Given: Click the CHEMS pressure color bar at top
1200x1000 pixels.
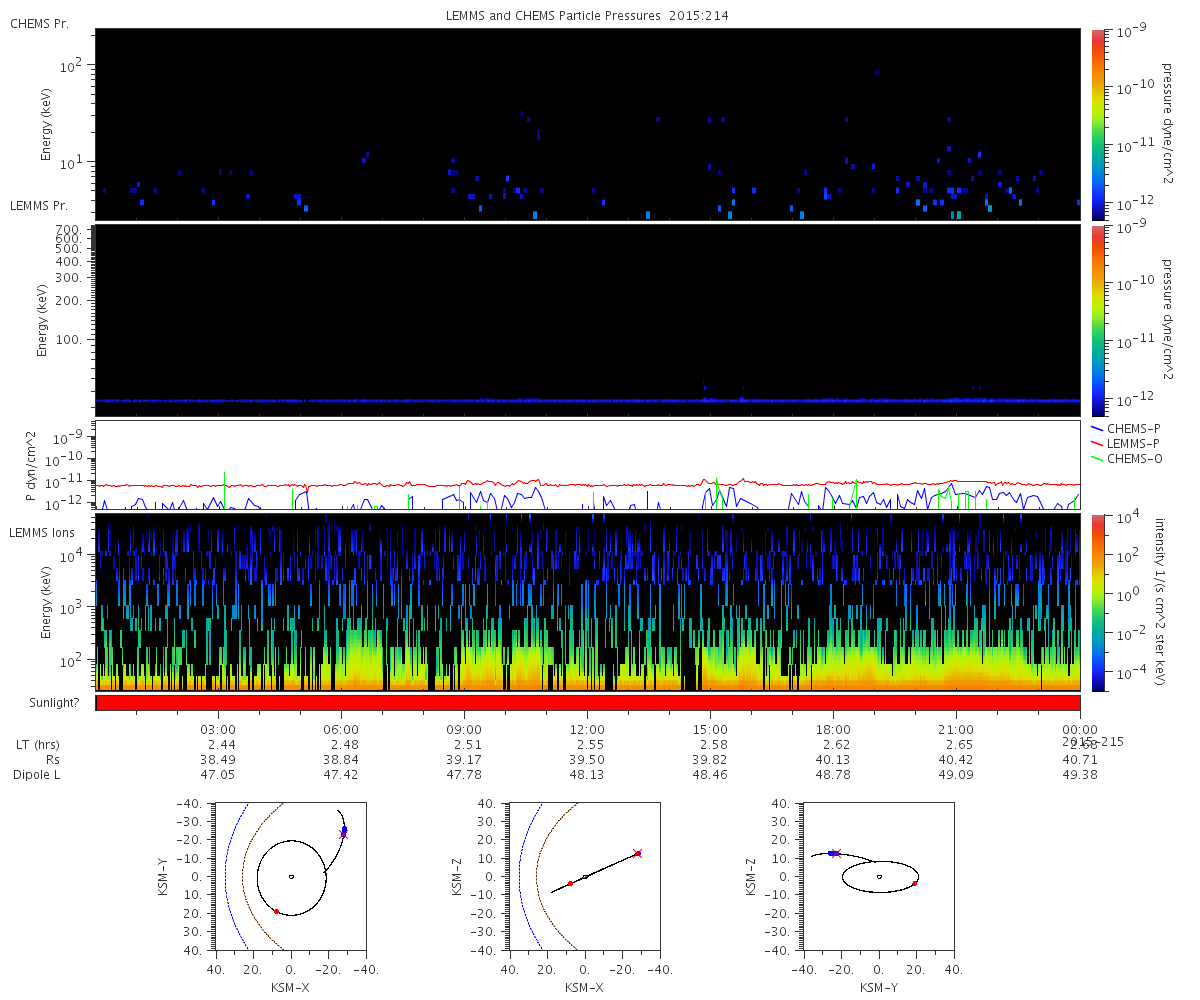Looking at the screenshot, I should click(1099, 123).
